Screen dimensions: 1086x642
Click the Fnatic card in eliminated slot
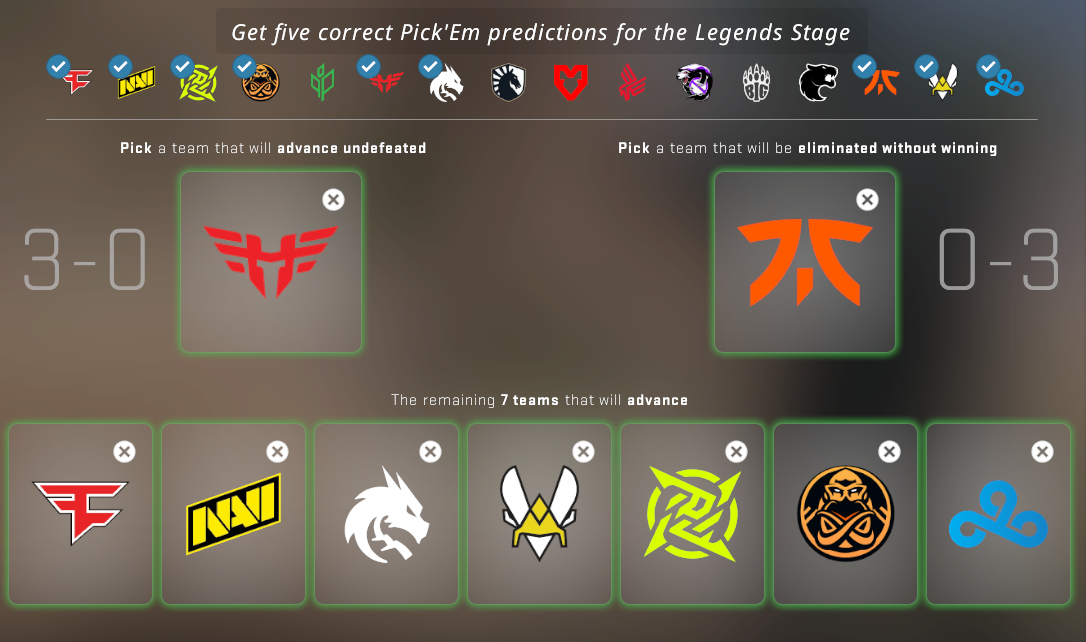(x=805, y=262)
